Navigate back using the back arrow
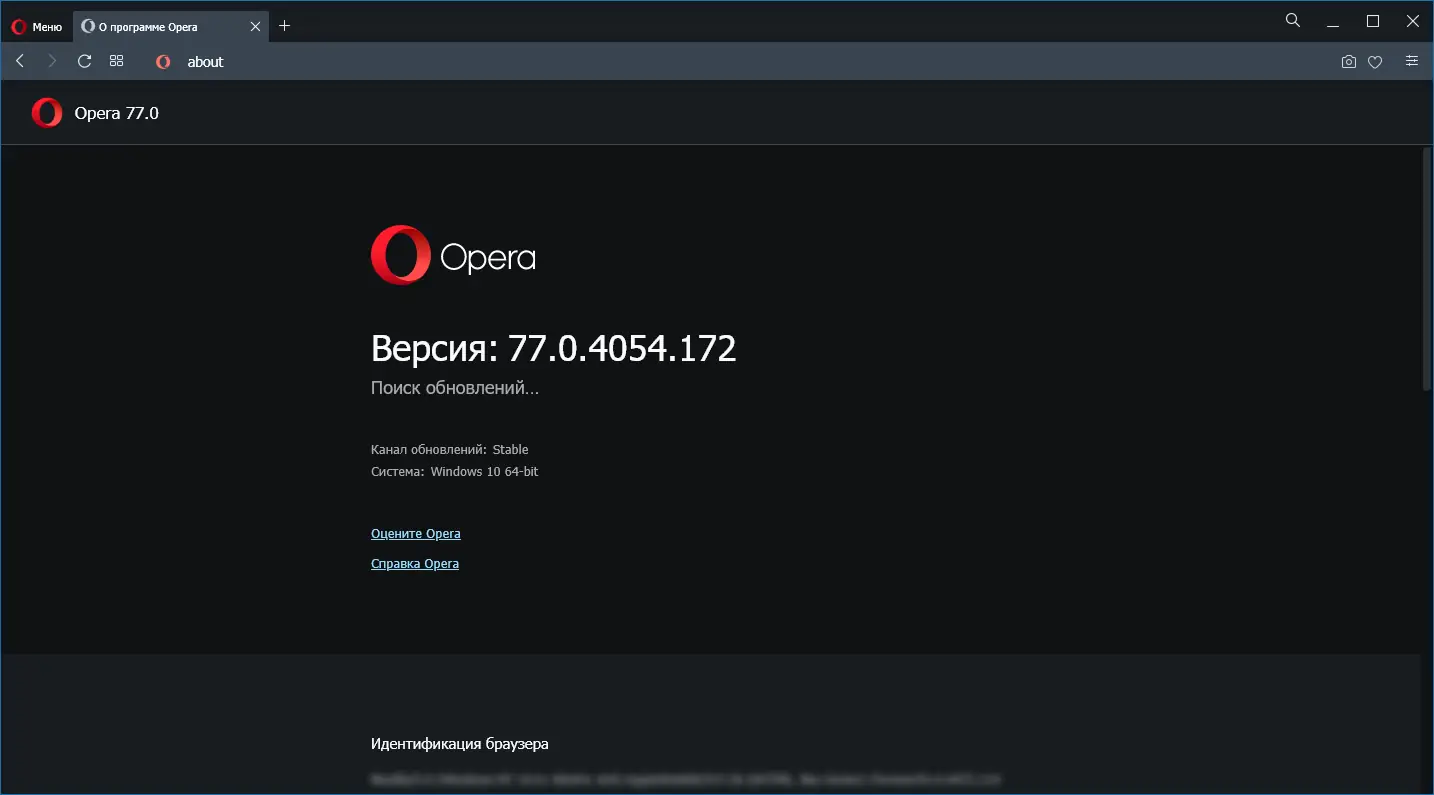Image resolution: width=1434 pixels, height=795 pixels. pyautogui.click(x=19, y=61)
